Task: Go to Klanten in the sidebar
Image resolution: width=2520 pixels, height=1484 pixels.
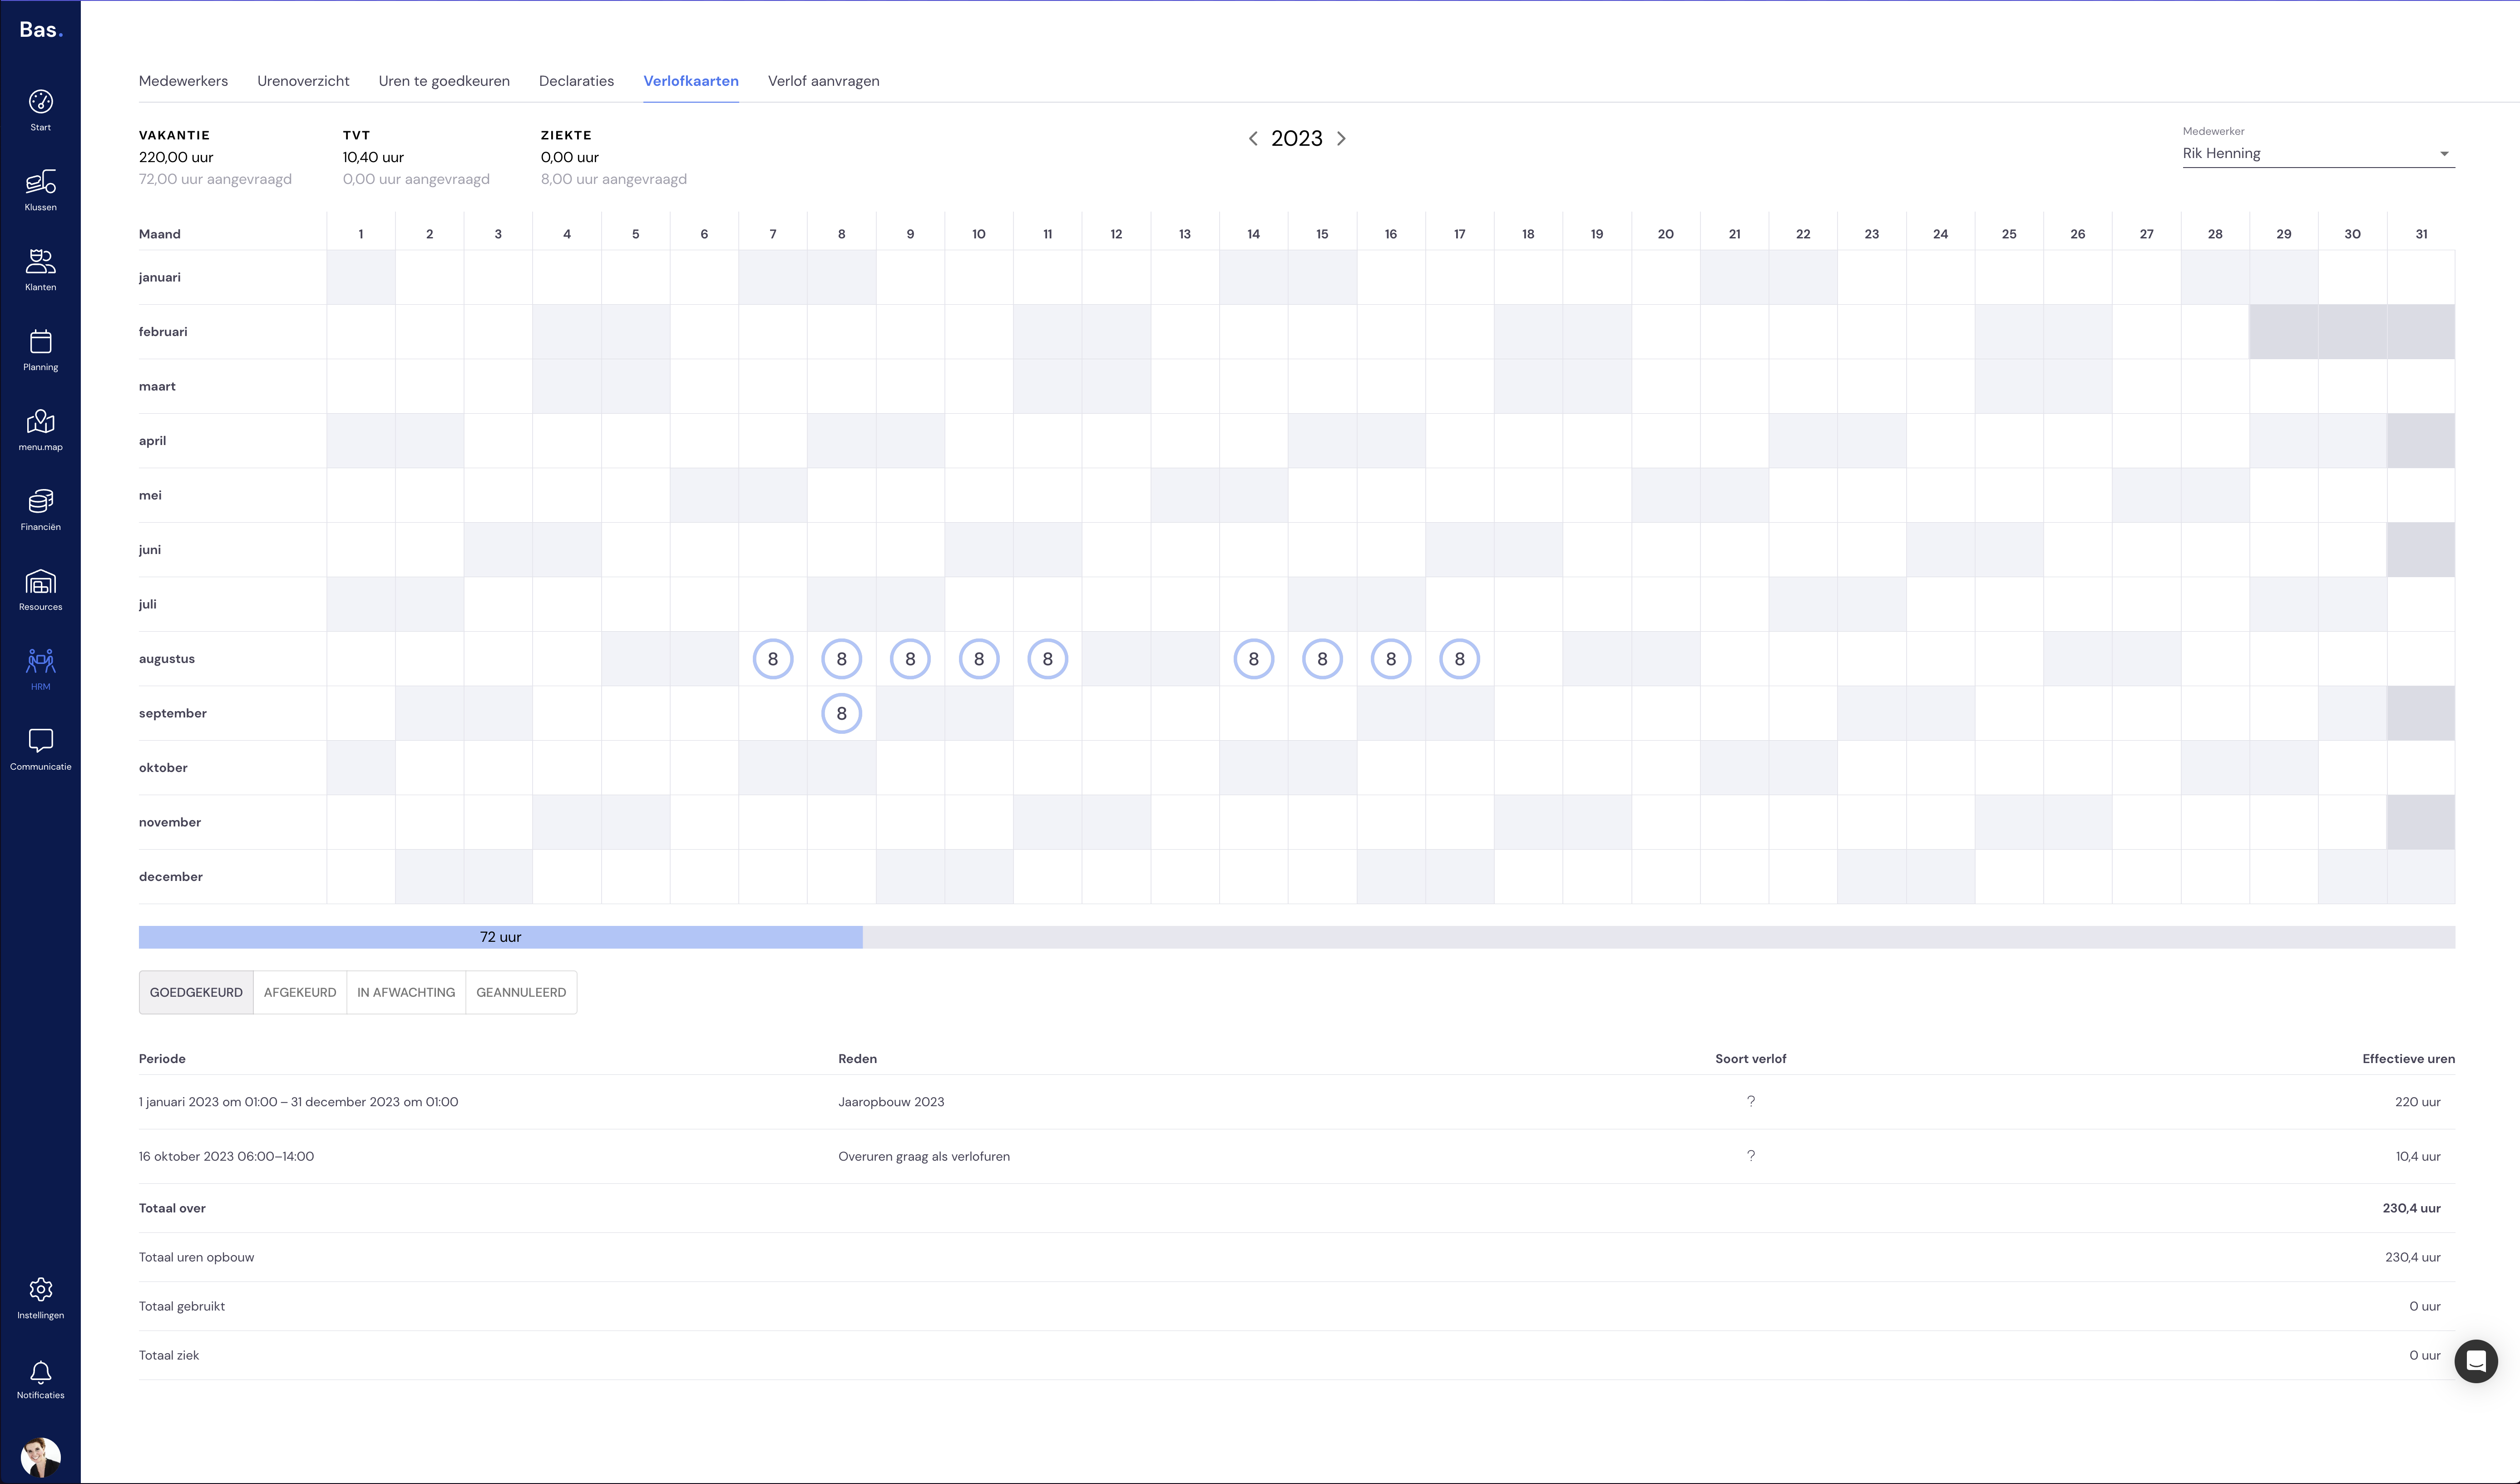Action: 41,262
